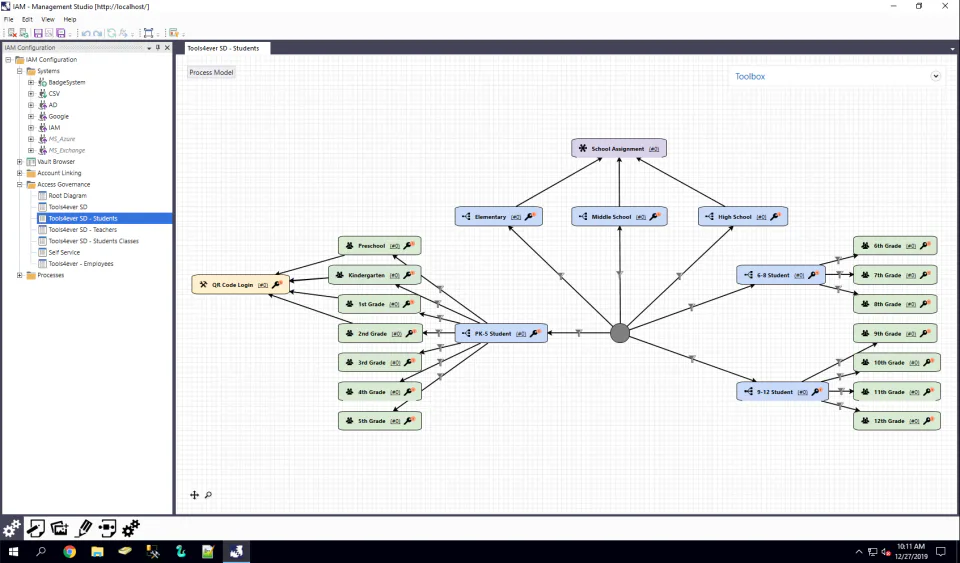Click the gray circle hub node
The image size is (960, 563).
coord(620,333)
